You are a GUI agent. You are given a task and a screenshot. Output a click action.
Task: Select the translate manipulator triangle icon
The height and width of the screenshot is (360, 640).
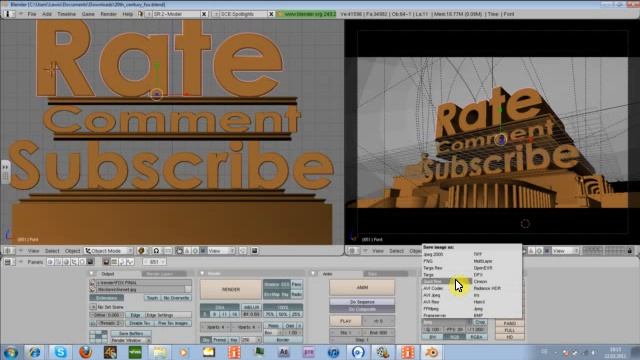tap(187, 251)
